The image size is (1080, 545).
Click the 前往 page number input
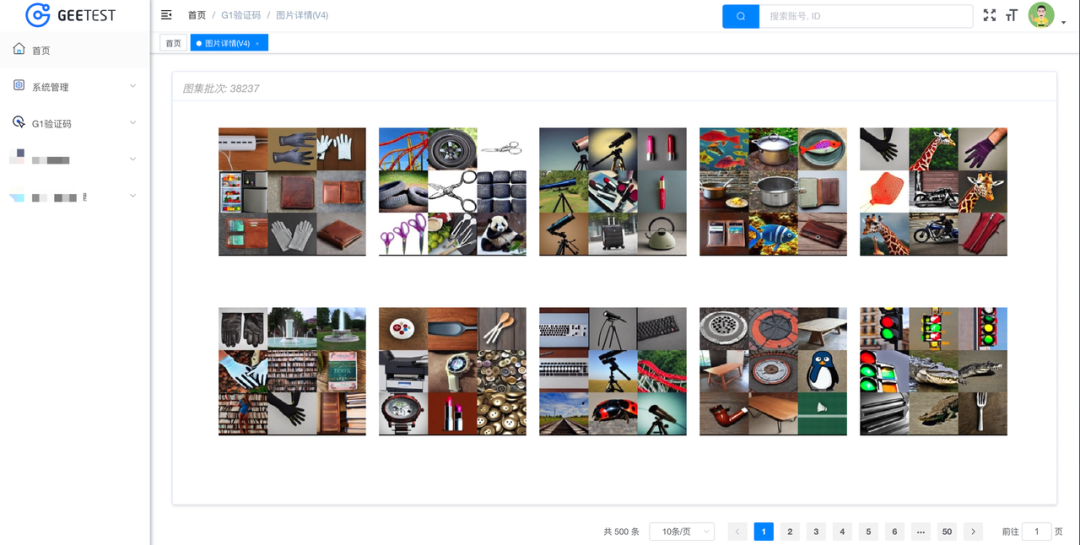(1037, 531)
